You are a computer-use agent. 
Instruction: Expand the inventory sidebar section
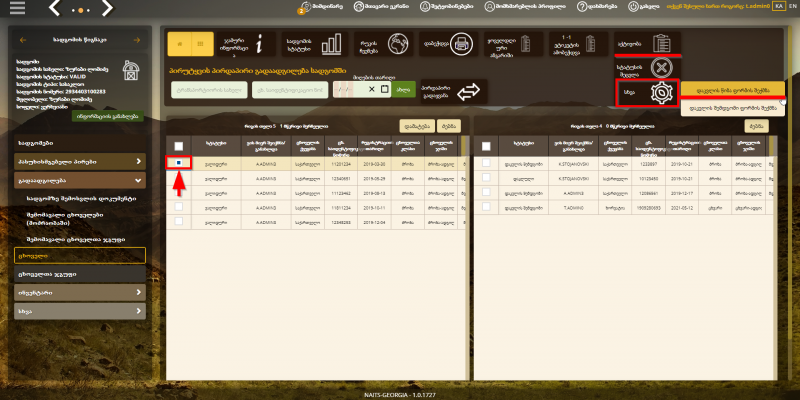click(80, 293)
